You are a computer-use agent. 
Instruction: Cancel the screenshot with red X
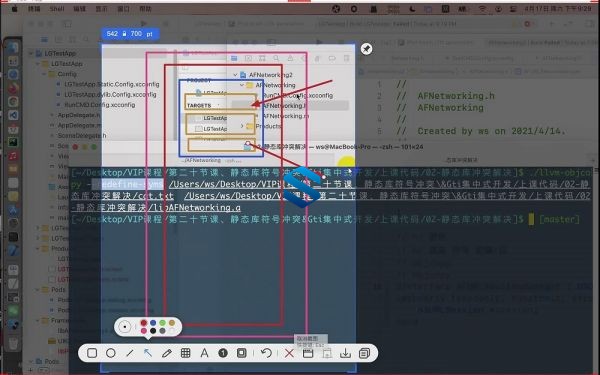(289, 353)
